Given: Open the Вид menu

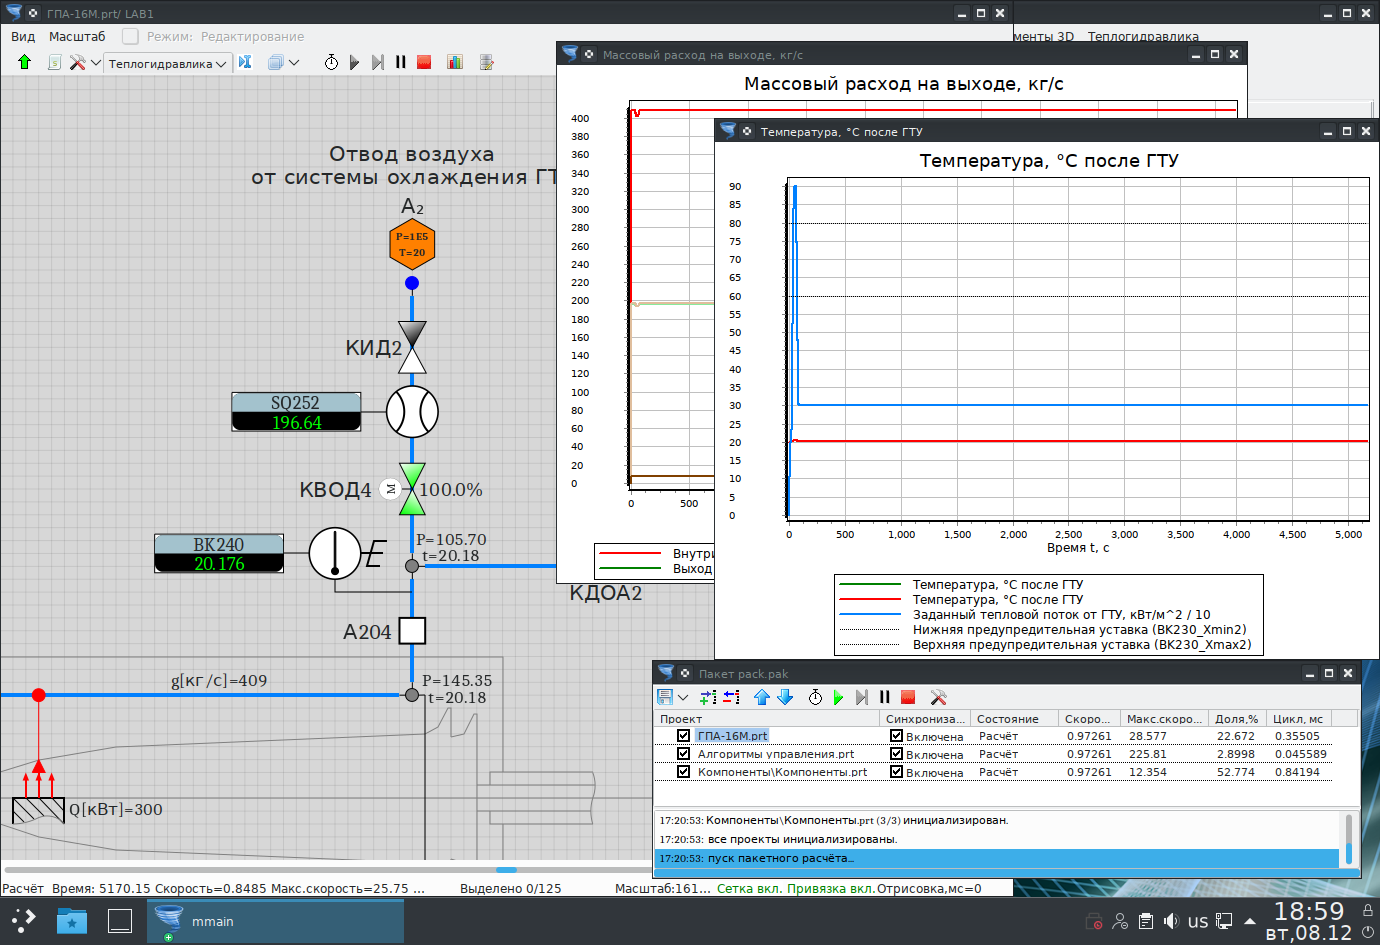Looking at the screenshot, I should coord(23,36).
